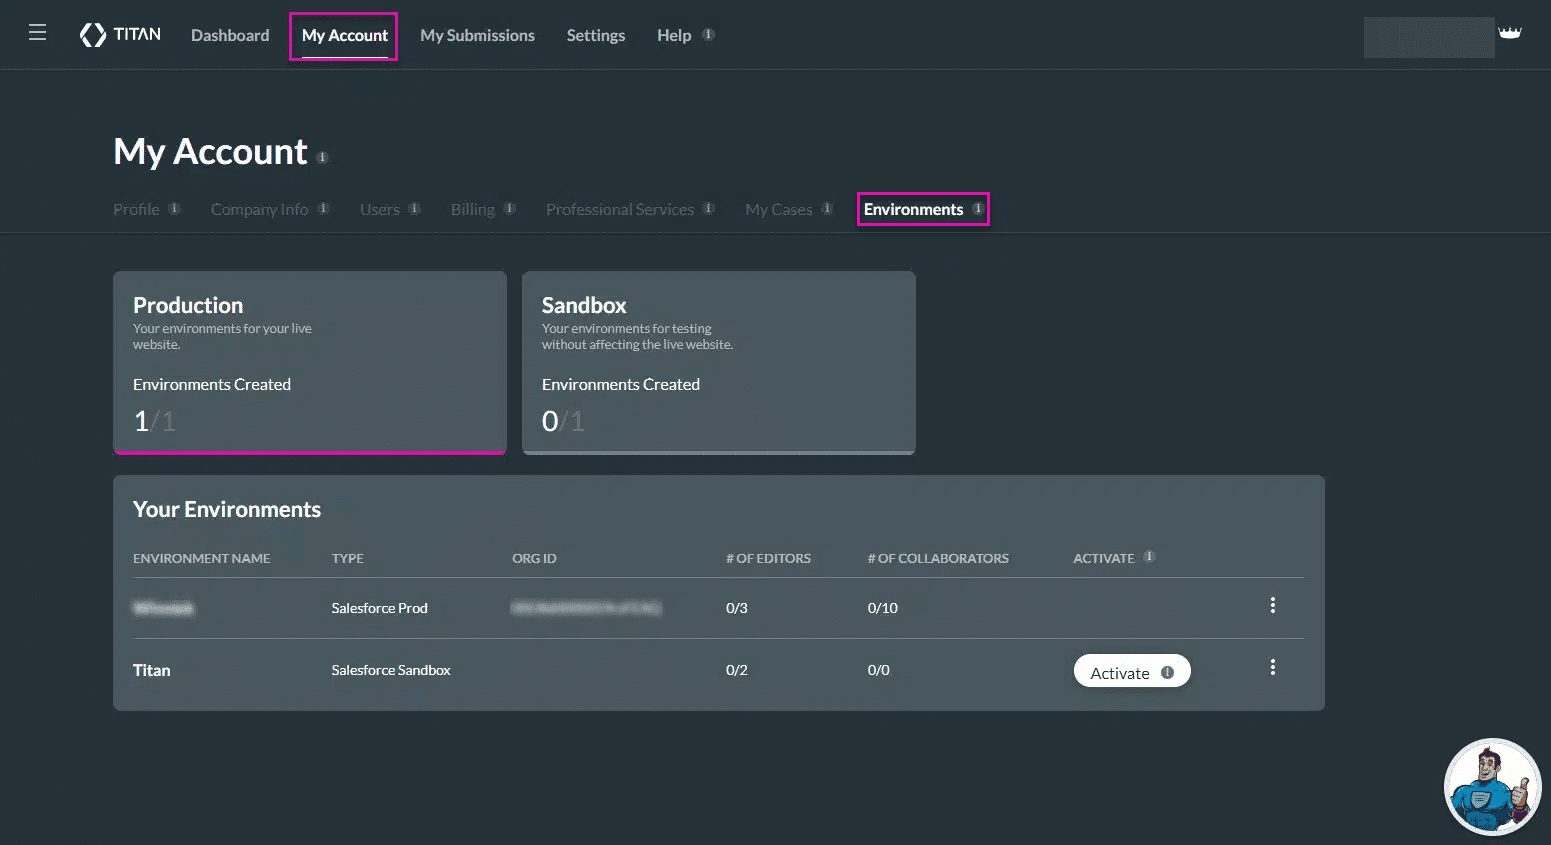This screenshot has height=845, width=1551.
Task: Select the Sandbox environments card
Action: click(718, 362)
